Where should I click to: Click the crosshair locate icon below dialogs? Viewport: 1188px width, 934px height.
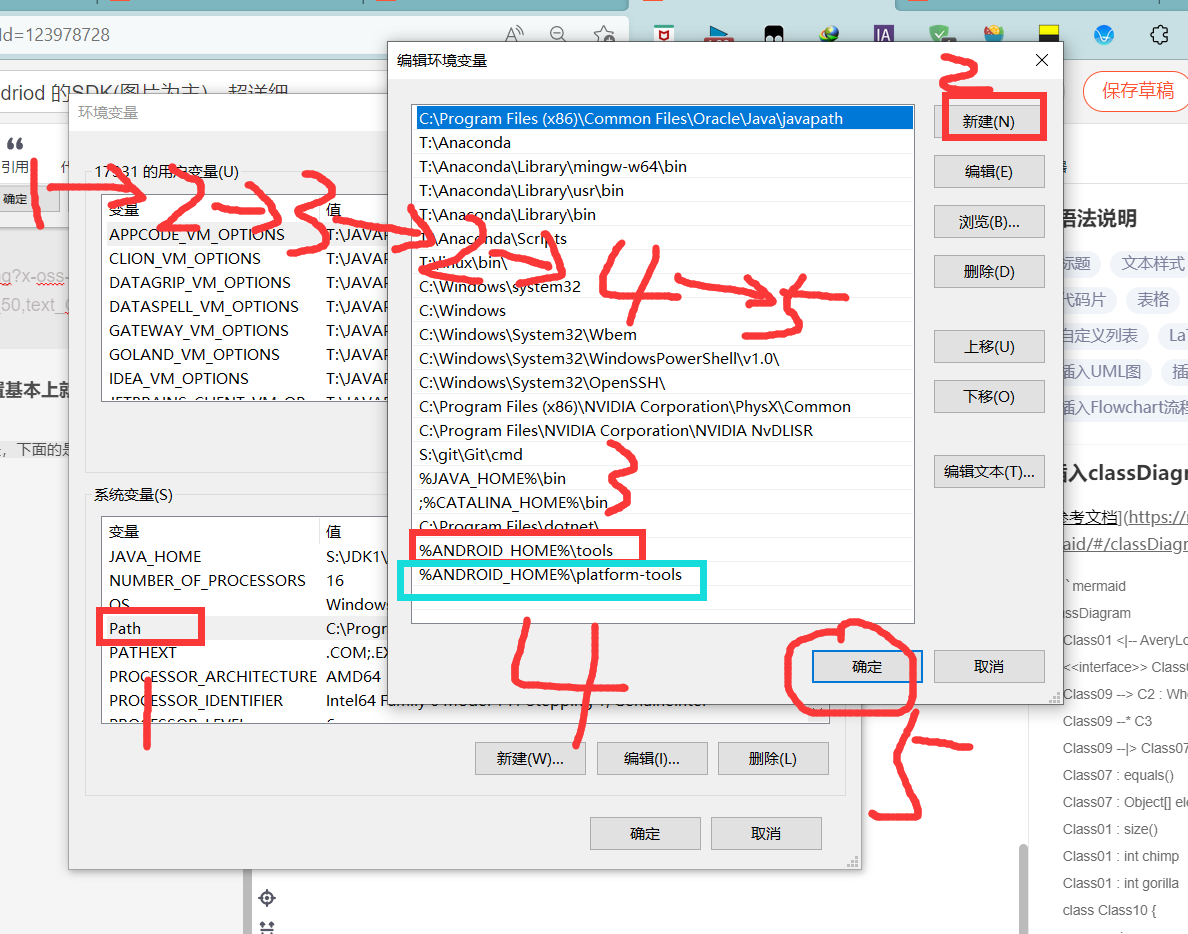coord(267,898)
